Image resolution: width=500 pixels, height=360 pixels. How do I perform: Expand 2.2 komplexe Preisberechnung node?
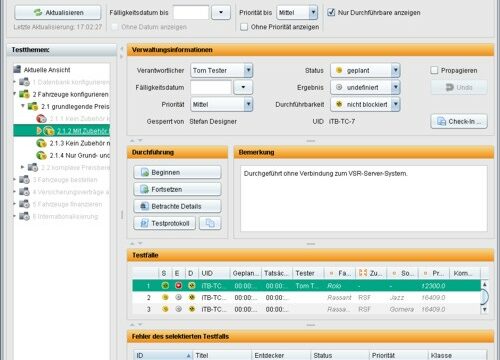23,167
